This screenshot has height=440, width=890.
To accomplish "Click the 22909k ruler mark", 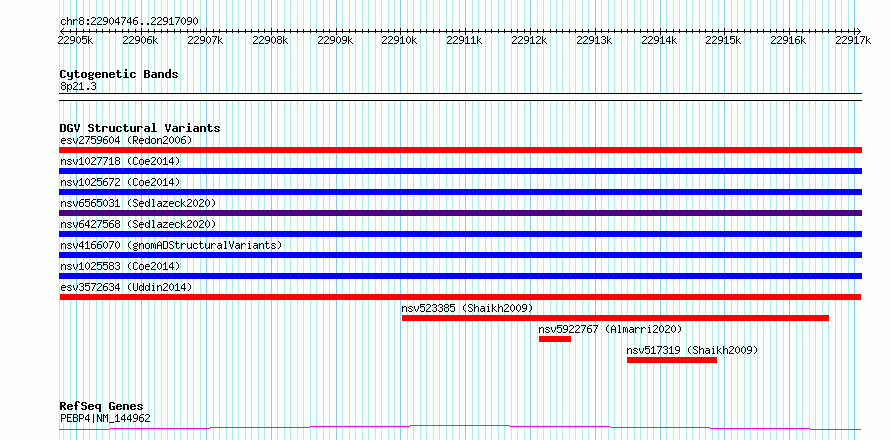I will 335,40.
